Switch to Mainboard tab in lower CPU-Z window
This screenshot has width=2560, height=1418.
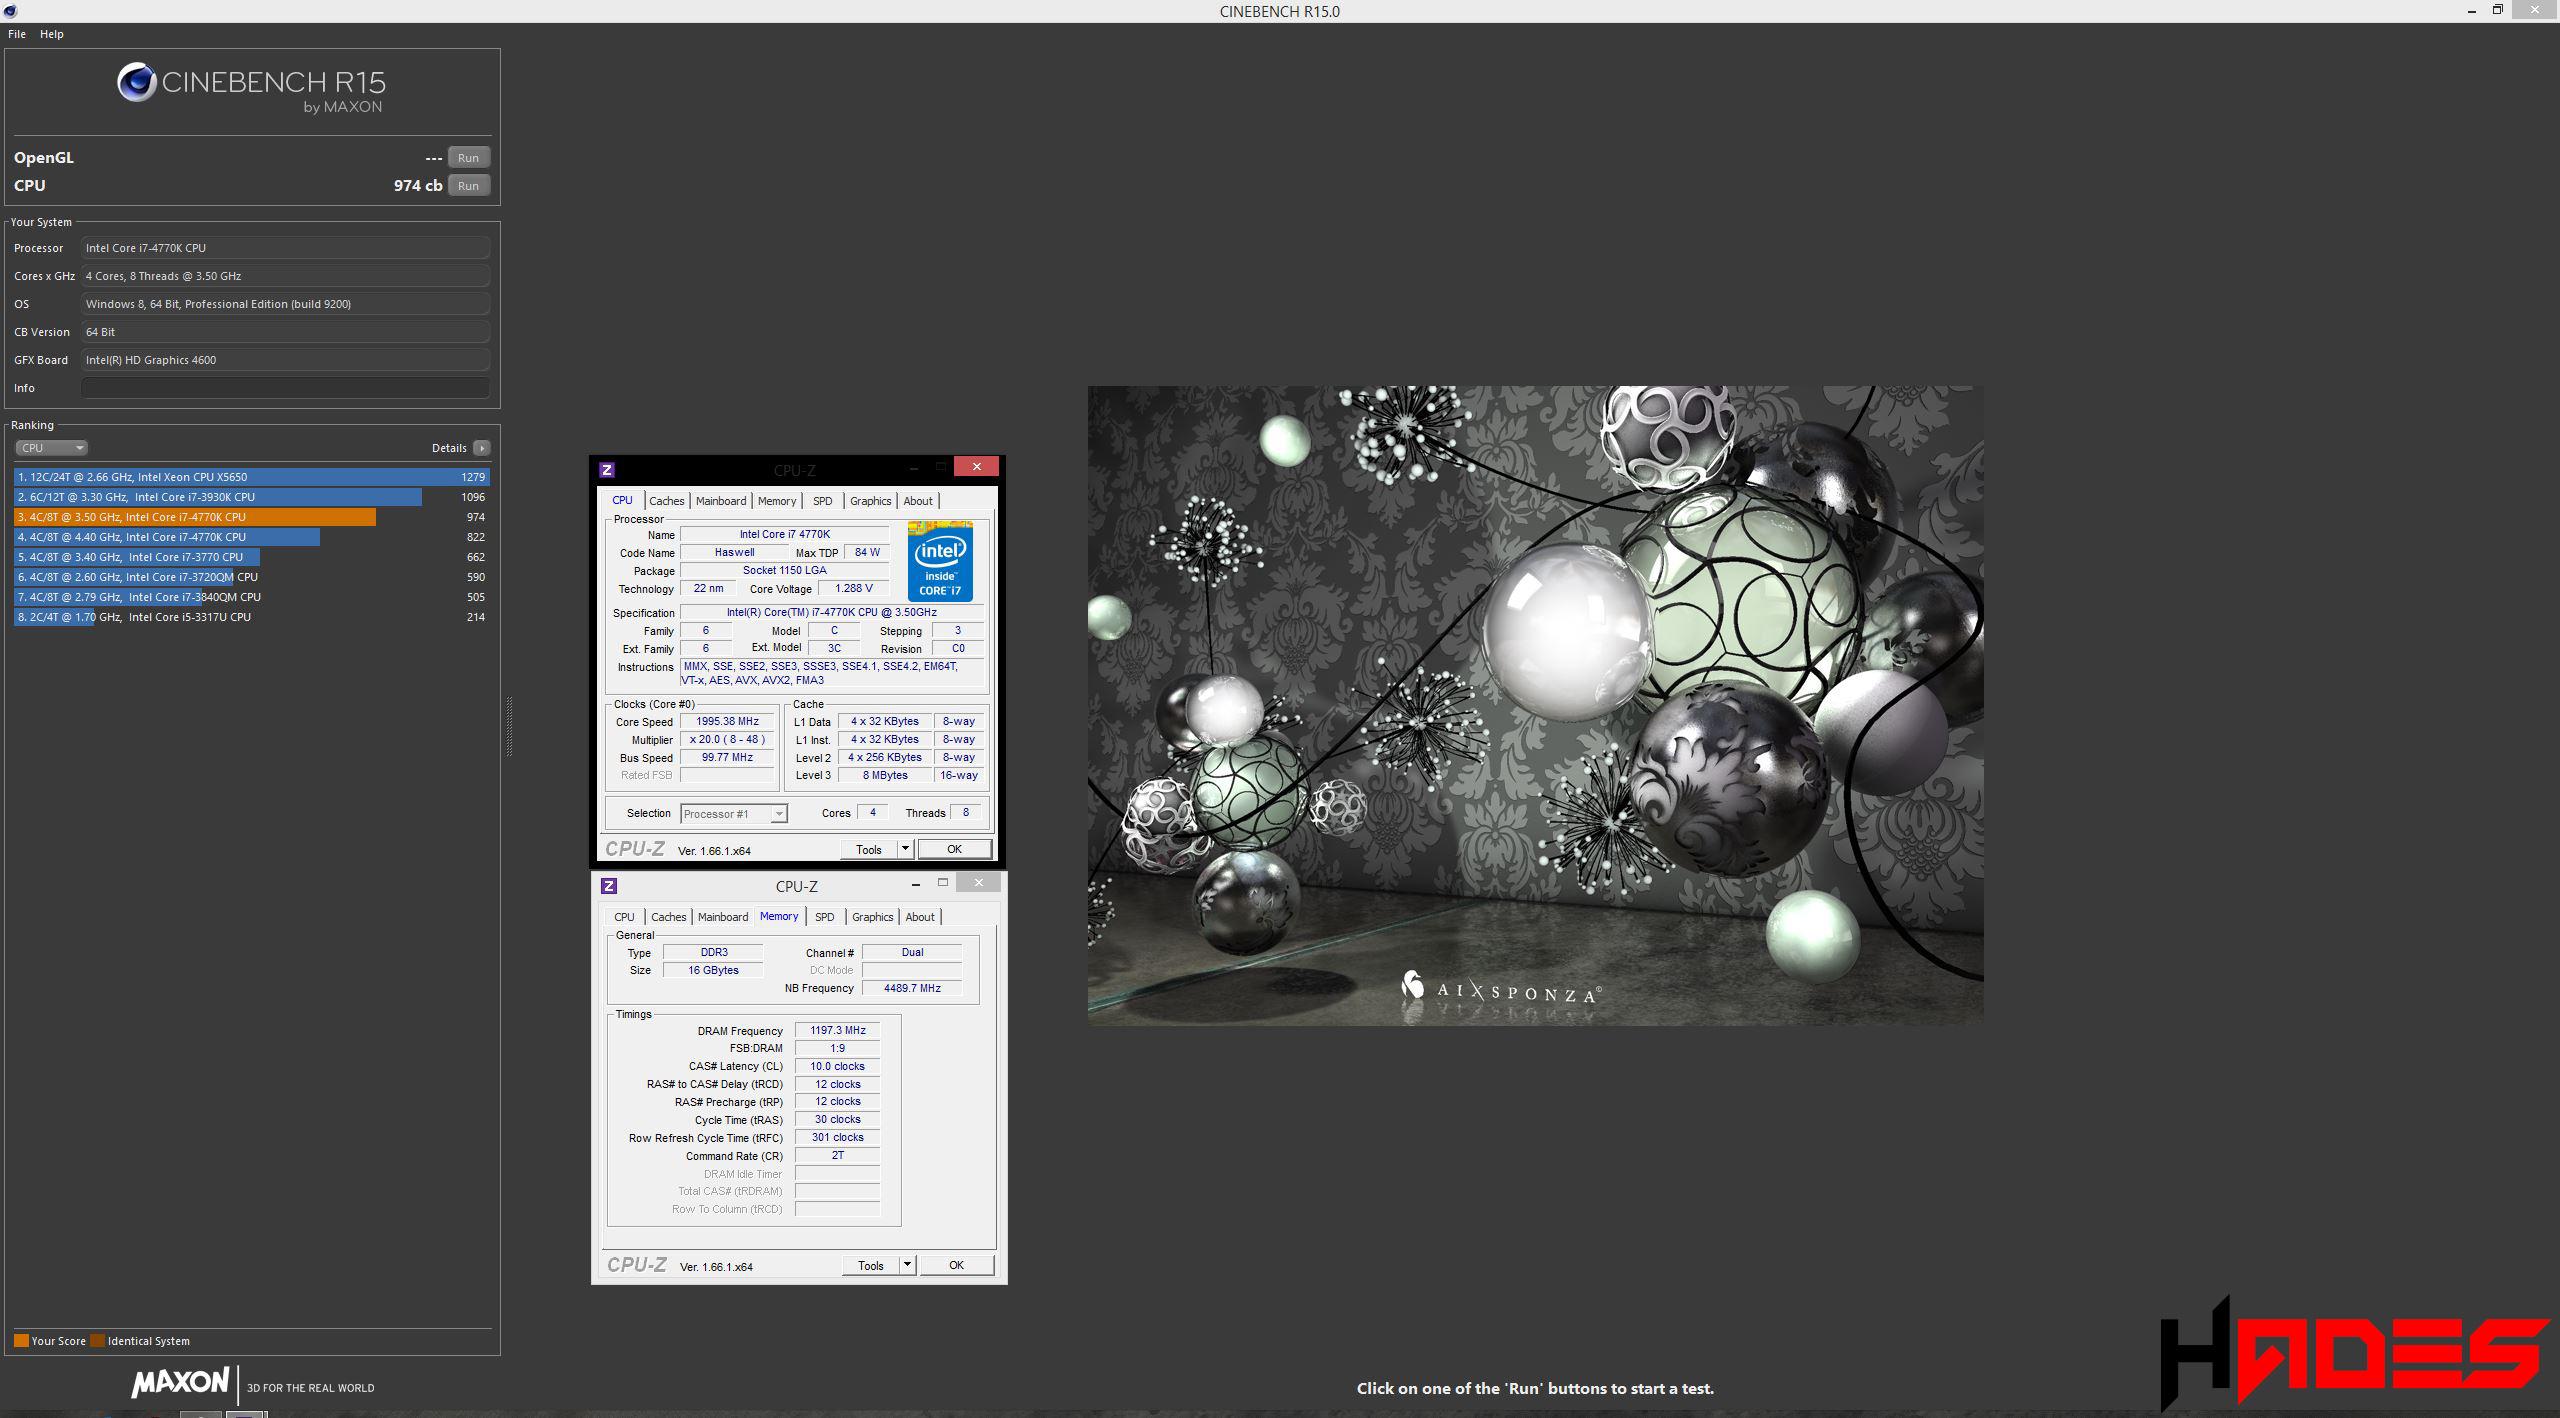coord(723,917)
